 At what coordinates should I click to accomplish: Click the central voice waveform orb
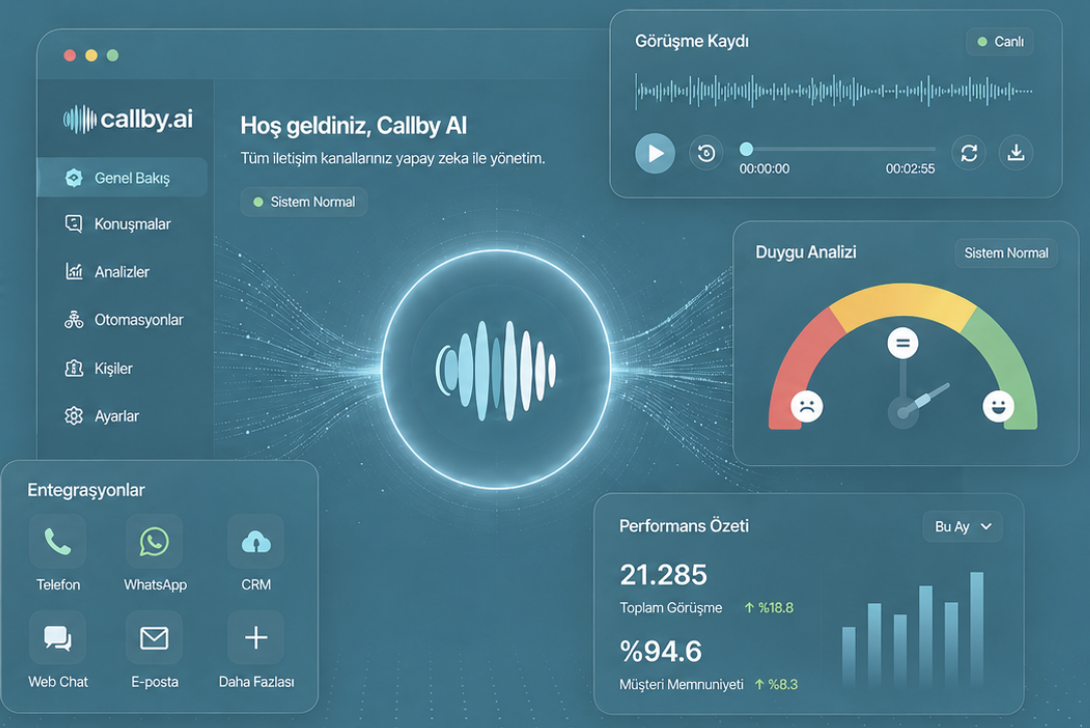coord(496,369)
